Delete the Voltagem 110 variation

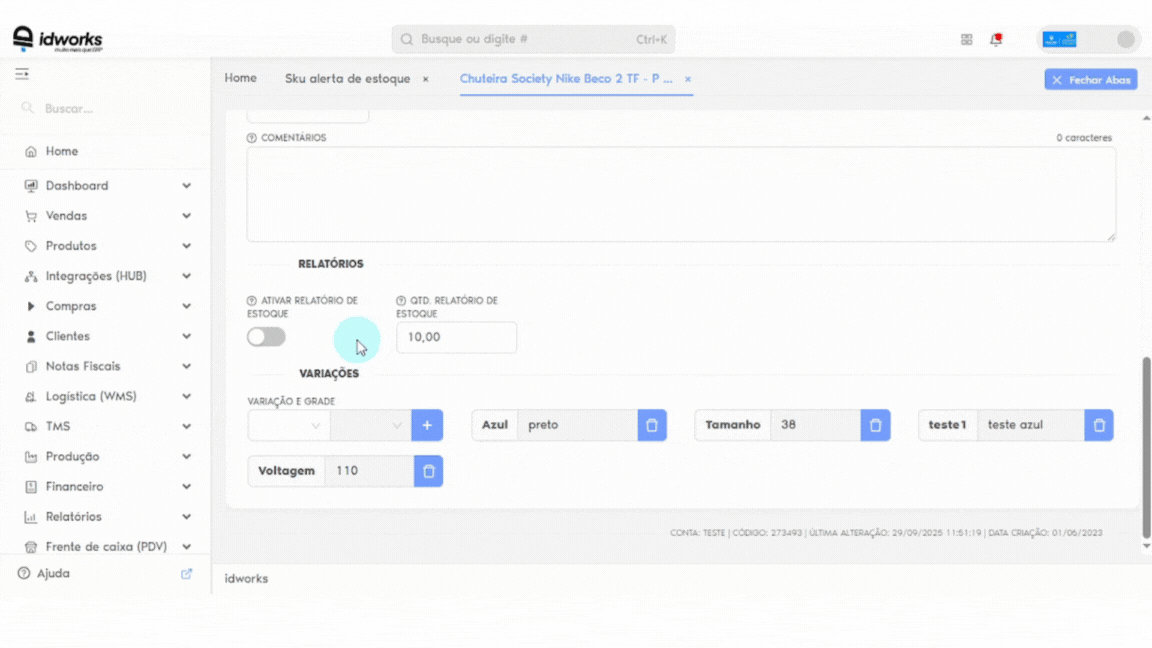428,471
